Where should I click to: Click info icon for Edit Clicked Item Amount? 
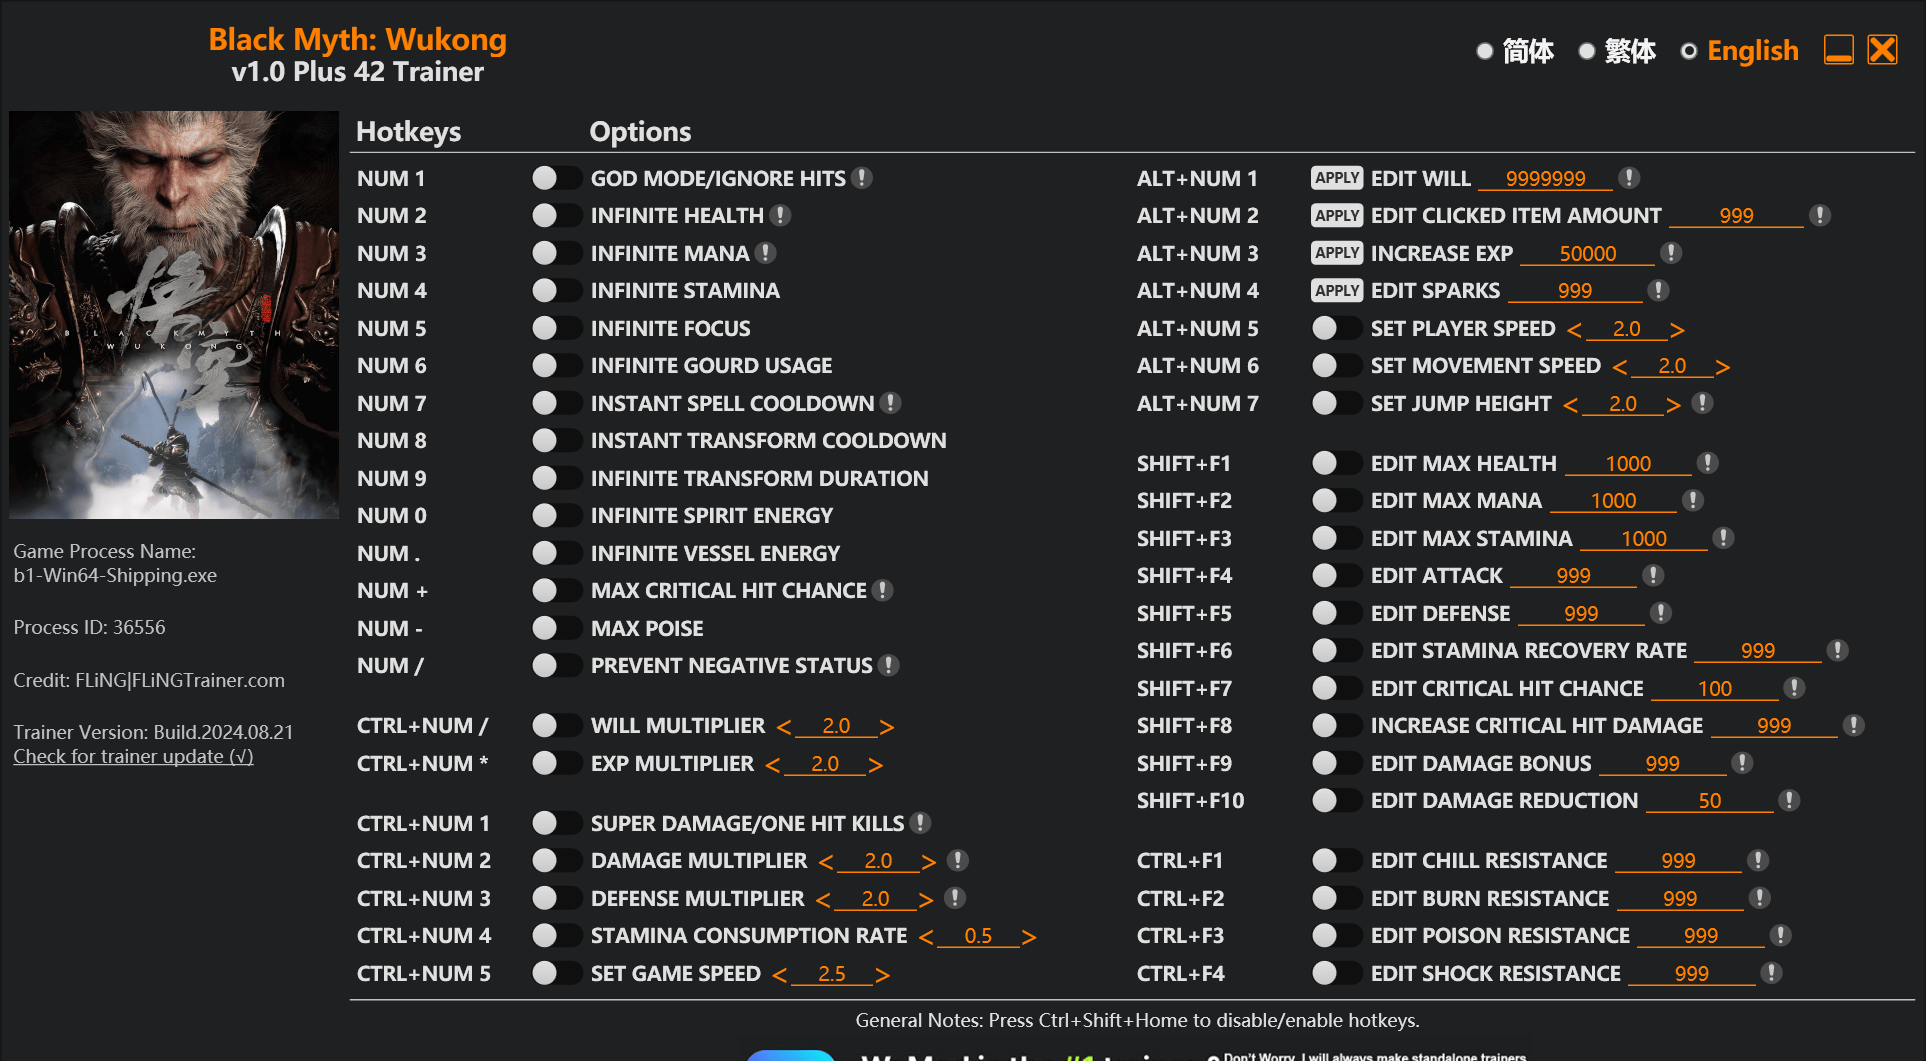[x=1820, y=215]
